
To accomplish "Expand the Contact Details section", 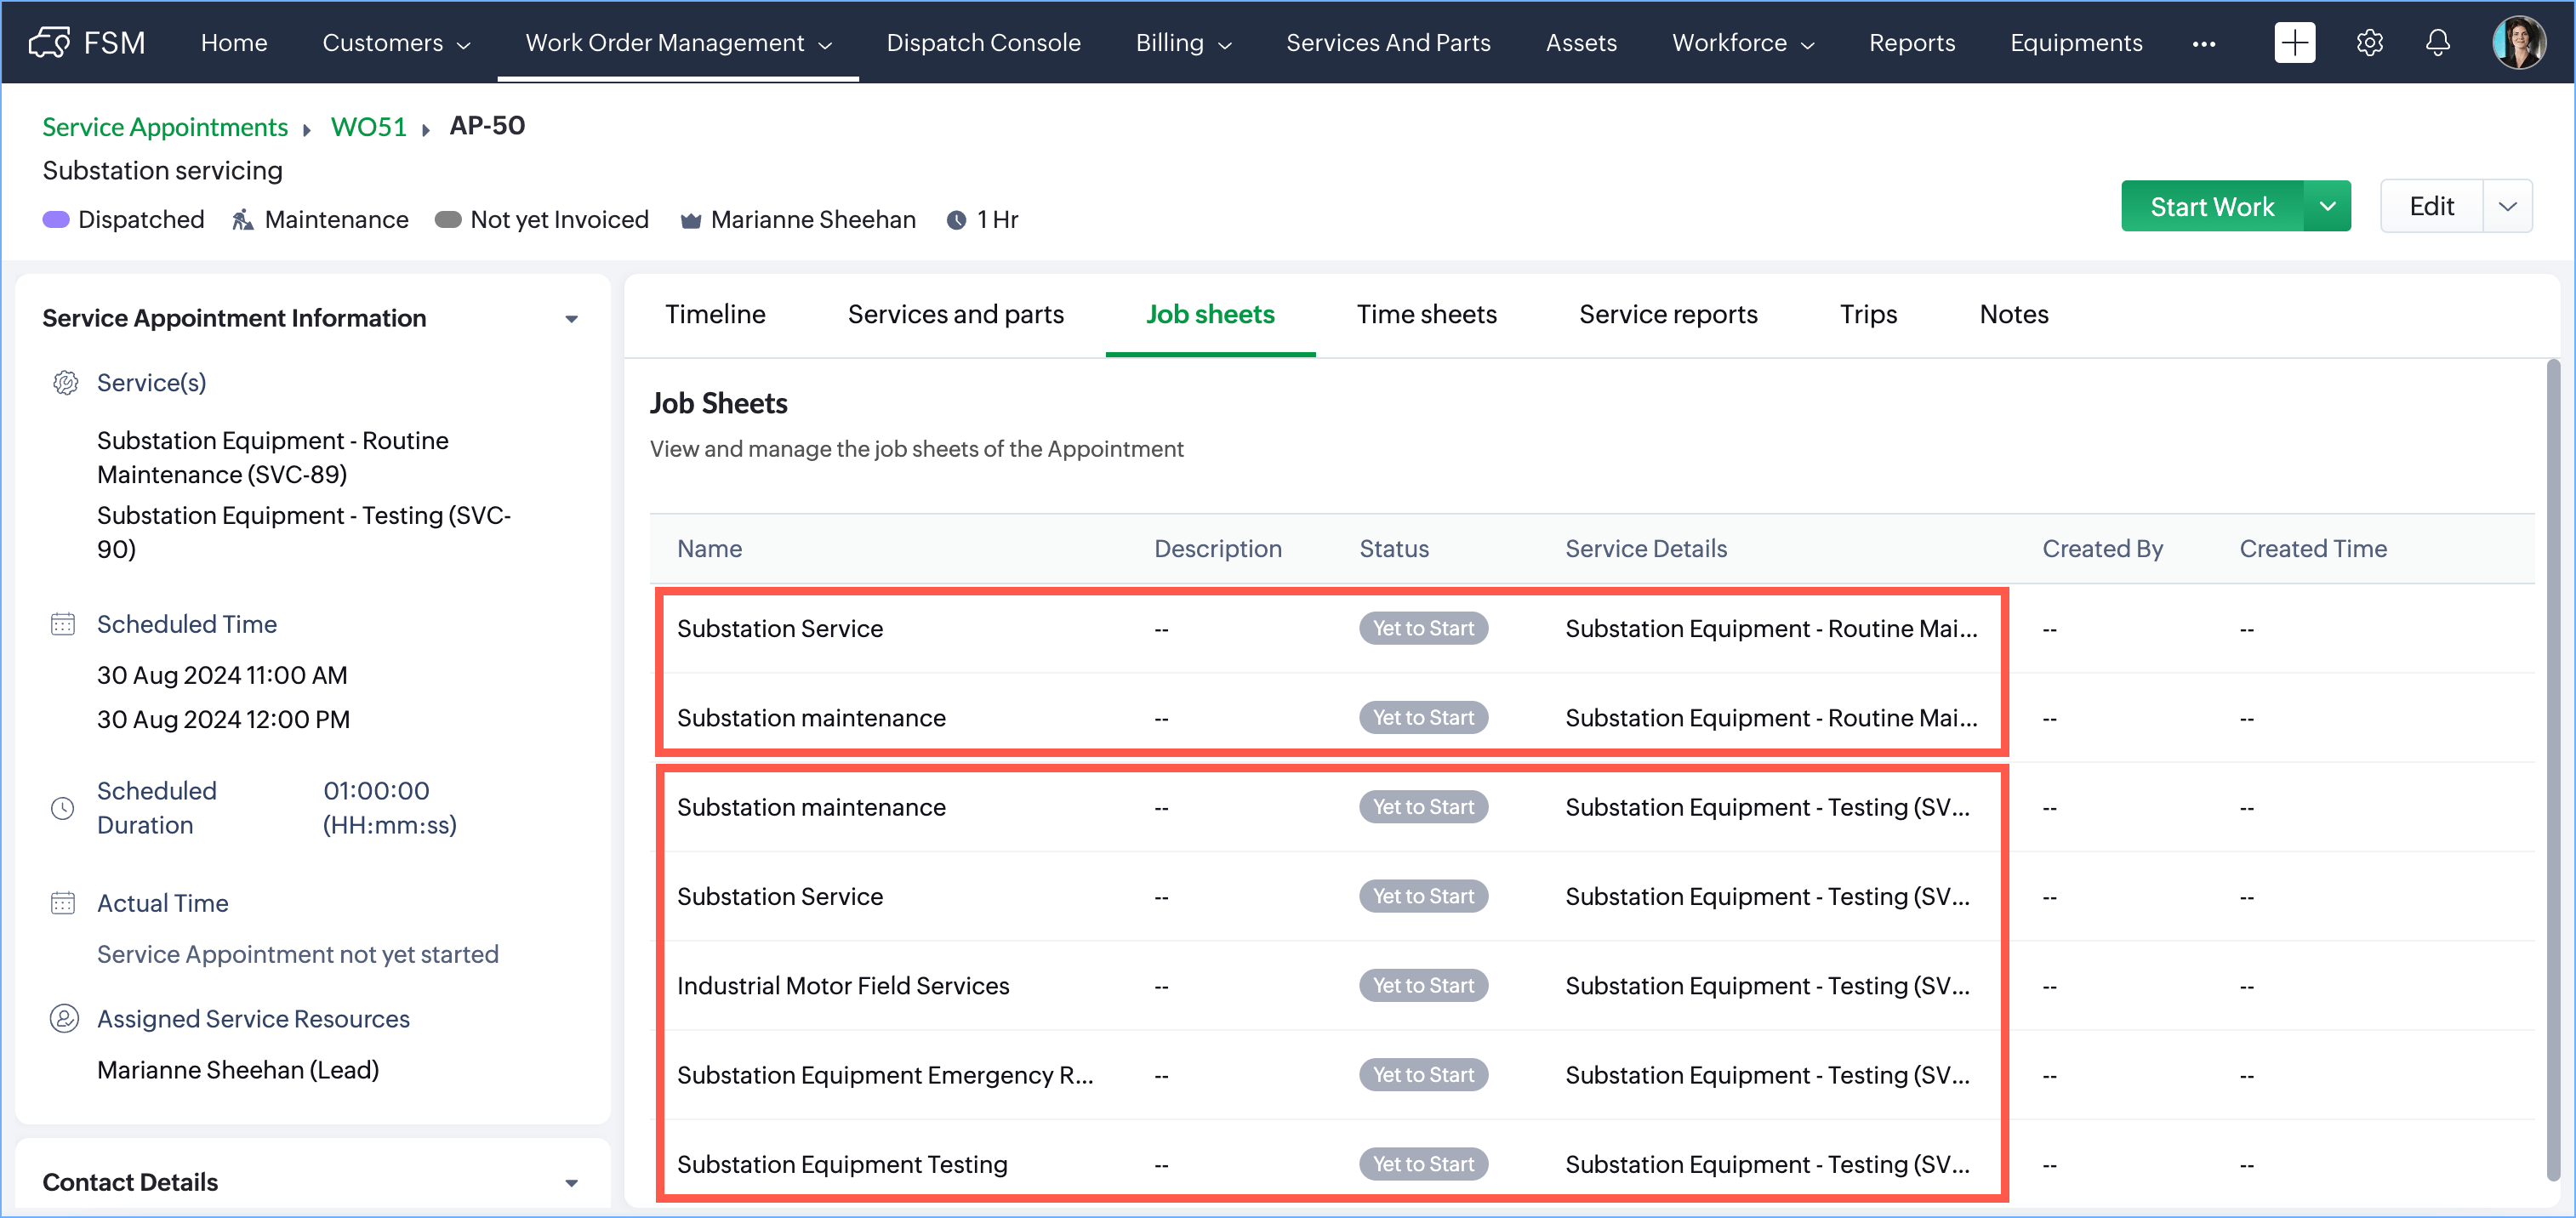I will tap(571, 1182).
